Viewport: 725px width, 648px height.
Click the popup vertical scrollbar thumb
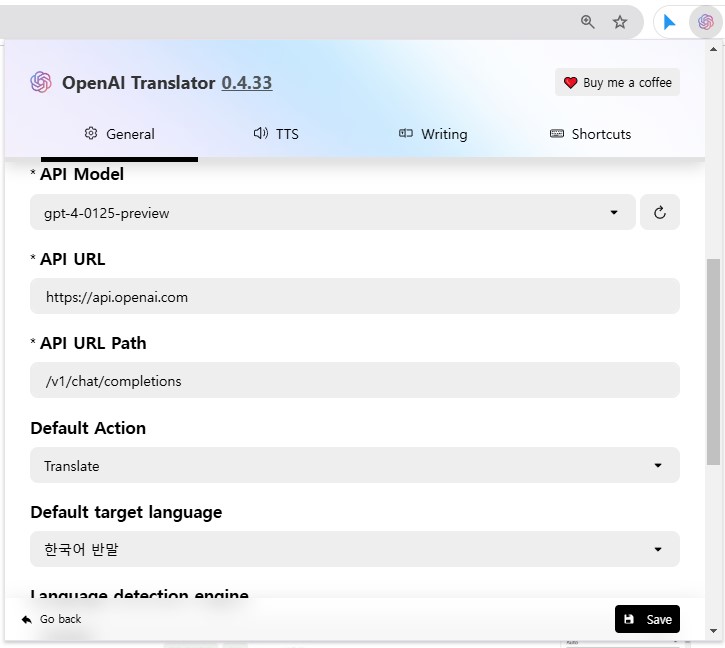713,362
